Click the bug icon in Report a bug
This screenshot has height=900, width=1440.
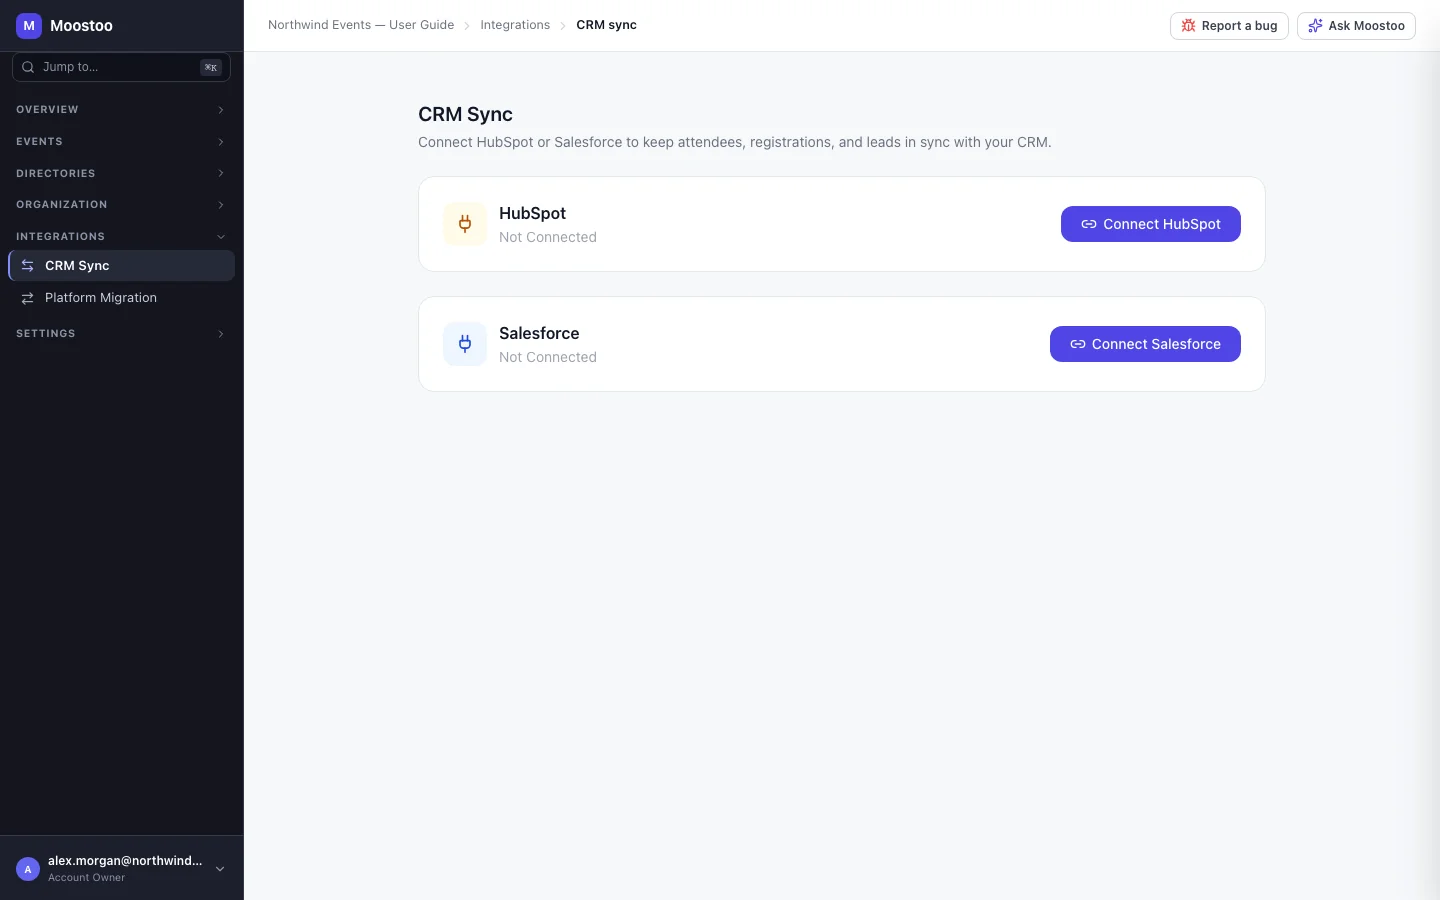[1188, 26]
